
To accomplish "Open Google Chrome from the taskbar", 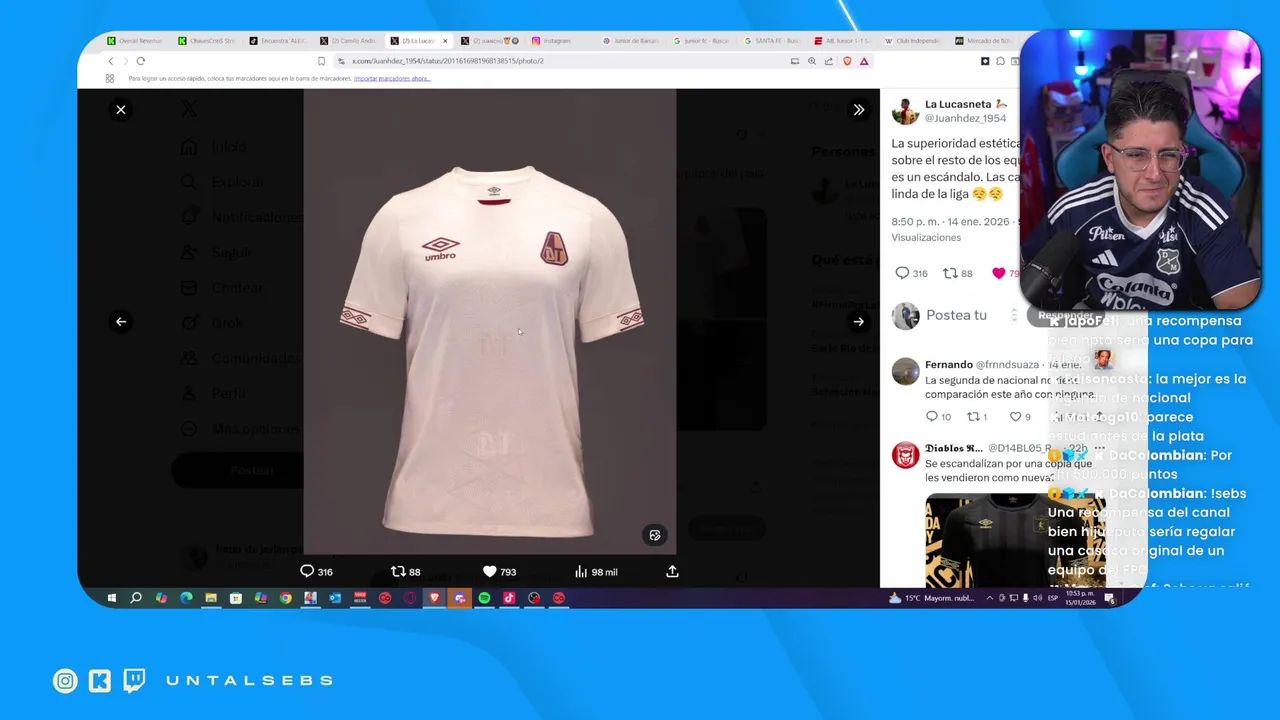I will pyautogui.click(x=285, y=598).
